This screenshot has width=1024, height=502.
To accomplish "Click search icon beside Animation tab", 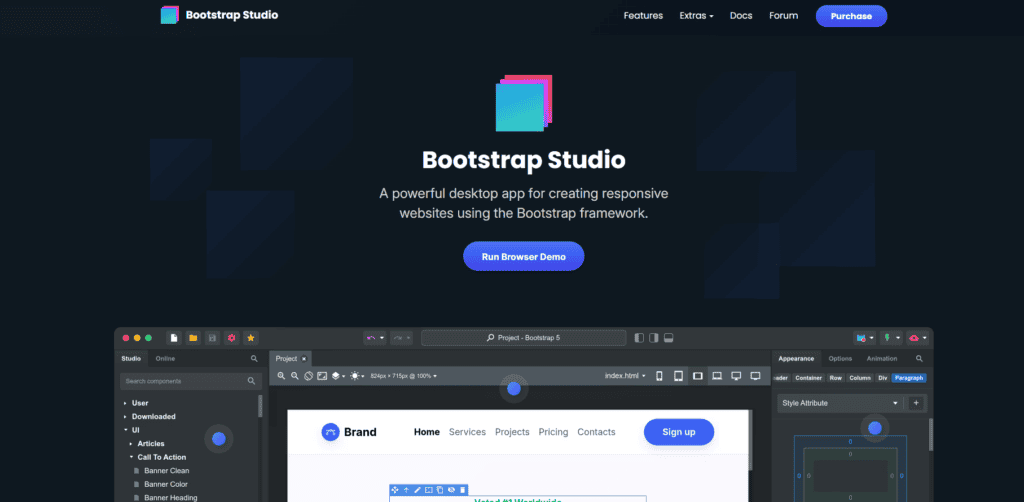I will tap(920, 358).
